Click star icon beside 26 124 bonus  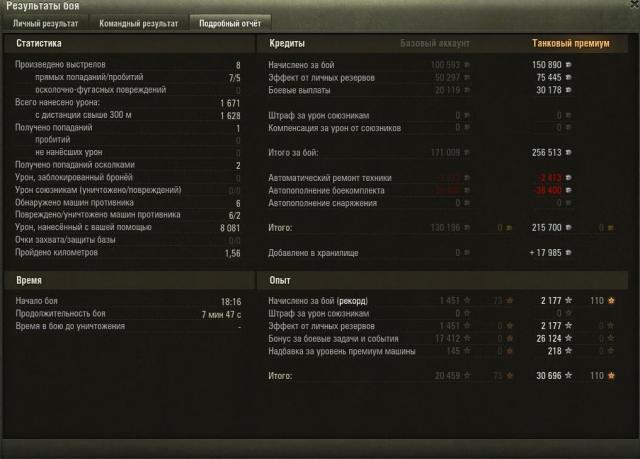[x=568, y=338]
